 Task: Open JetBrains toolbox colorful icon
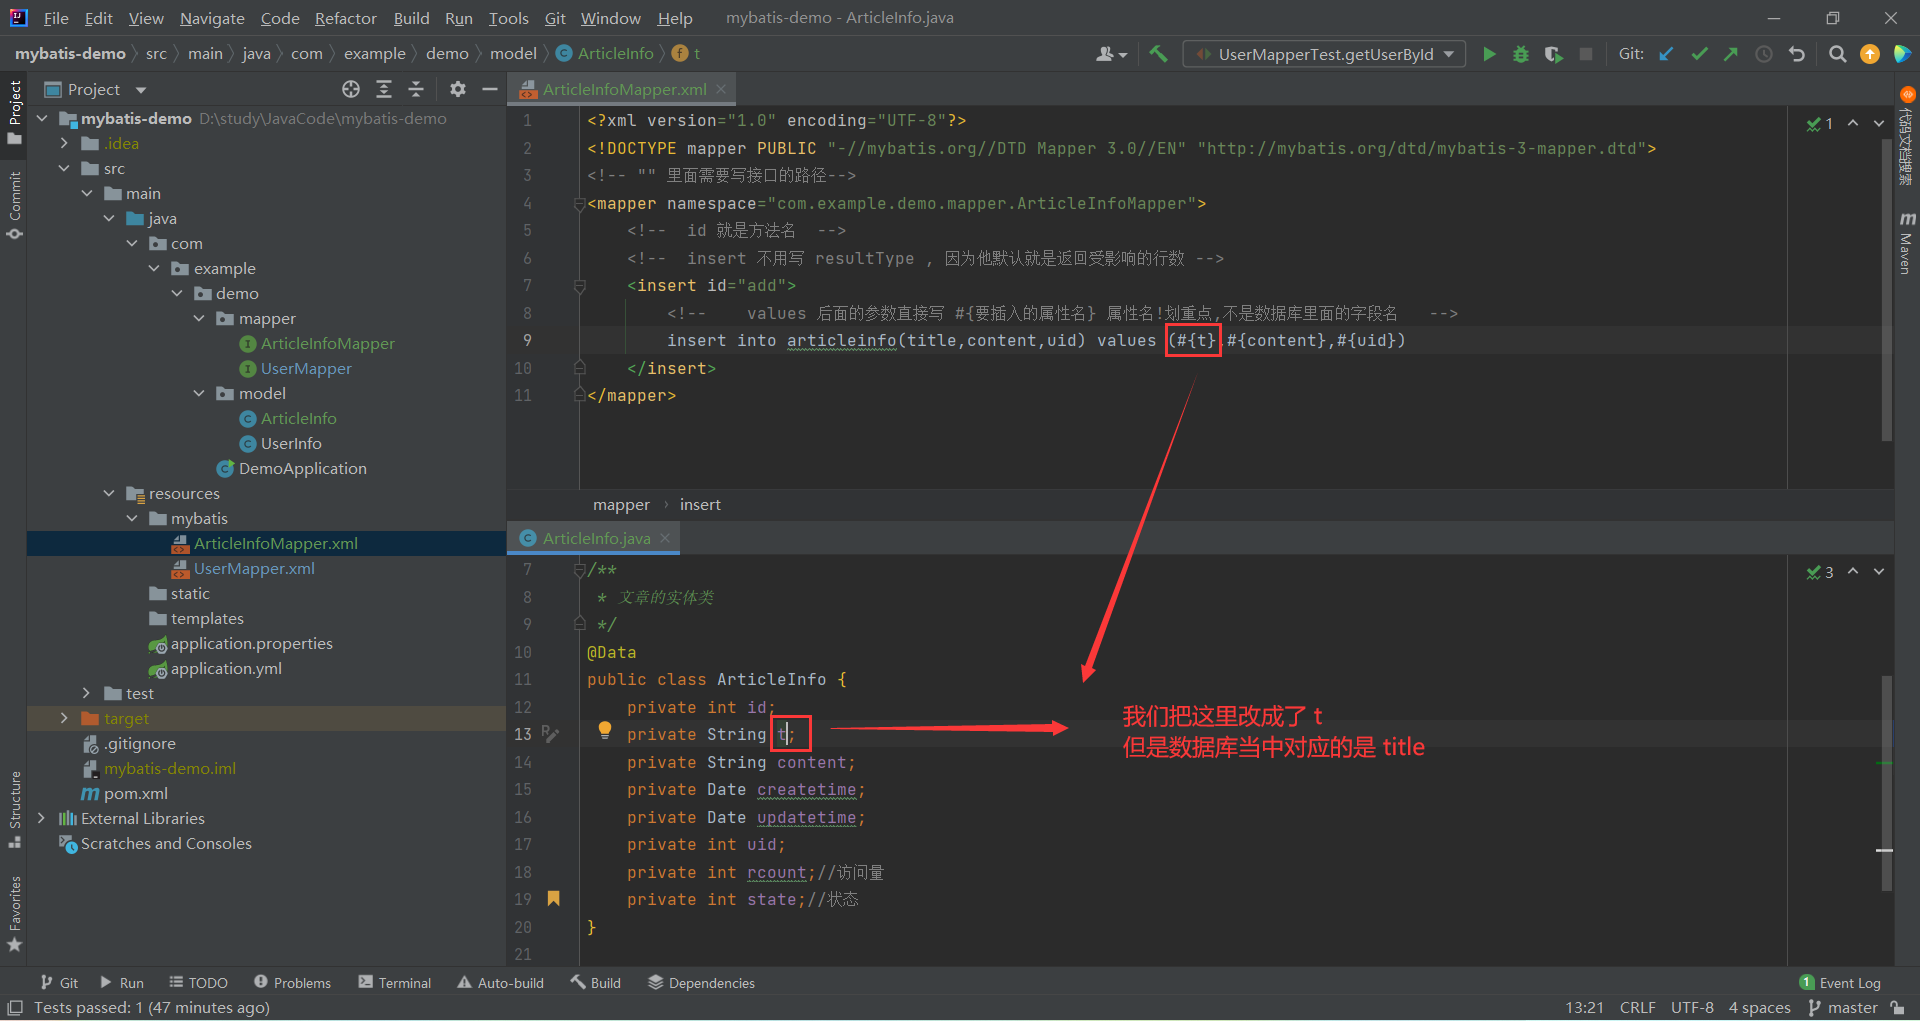pyautogui.click(x=1902, y=54)
